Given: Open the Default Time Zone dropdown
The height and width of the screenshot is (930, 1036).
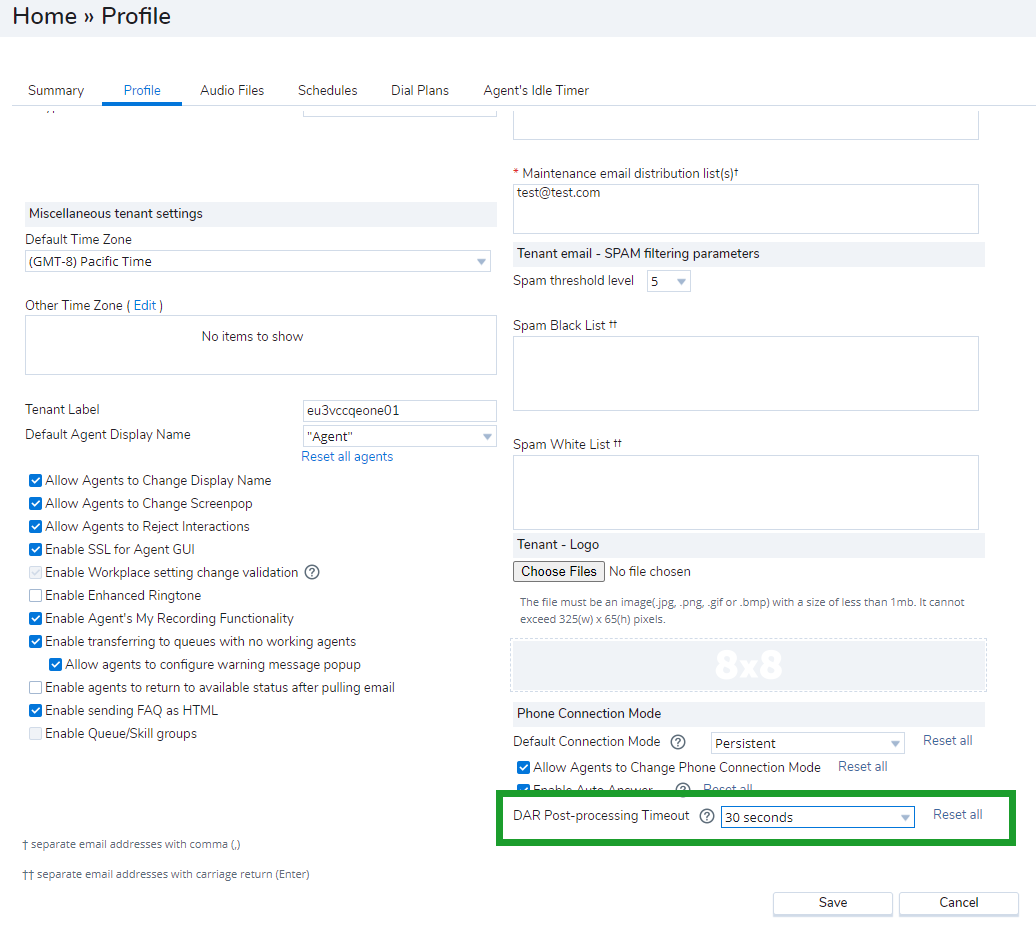Looking at the screenshot, I should pos(258,262).
